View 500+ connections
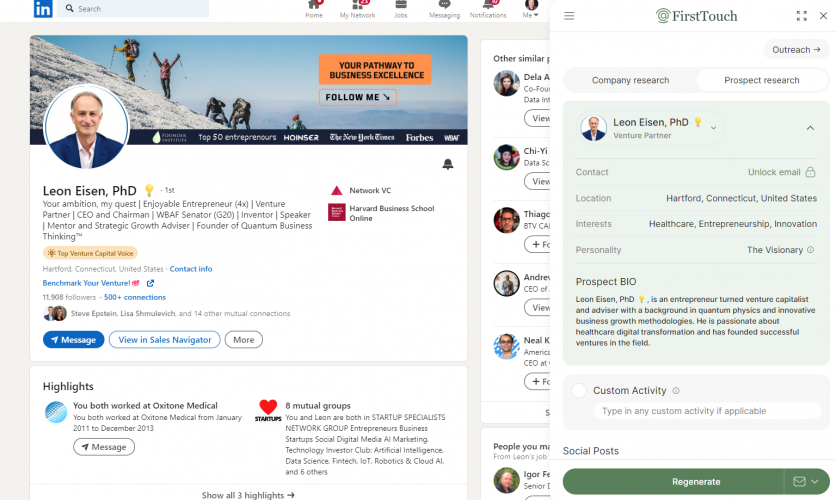836x500 pixels. 135,297
